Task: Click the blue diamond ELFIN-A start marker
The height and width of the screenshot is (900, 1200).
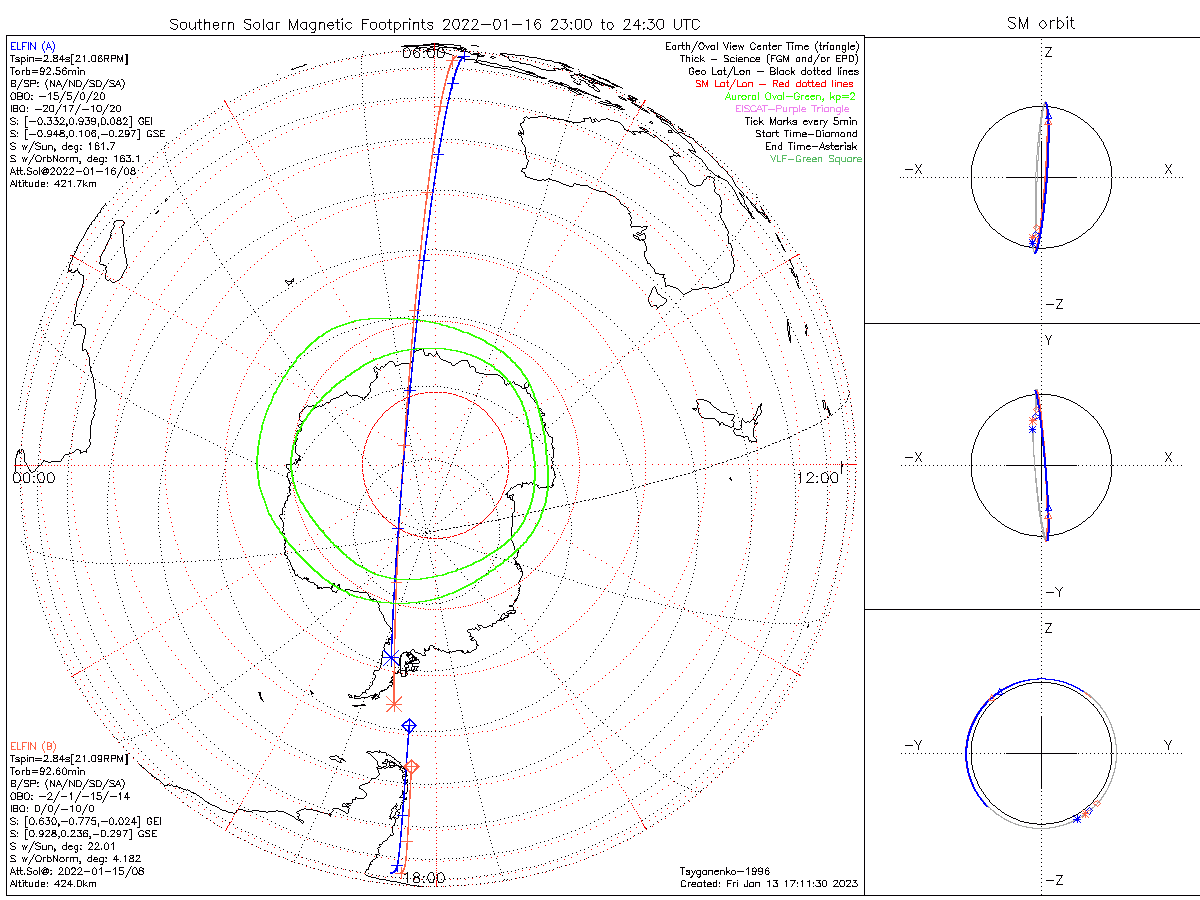Action: [408, 725]
